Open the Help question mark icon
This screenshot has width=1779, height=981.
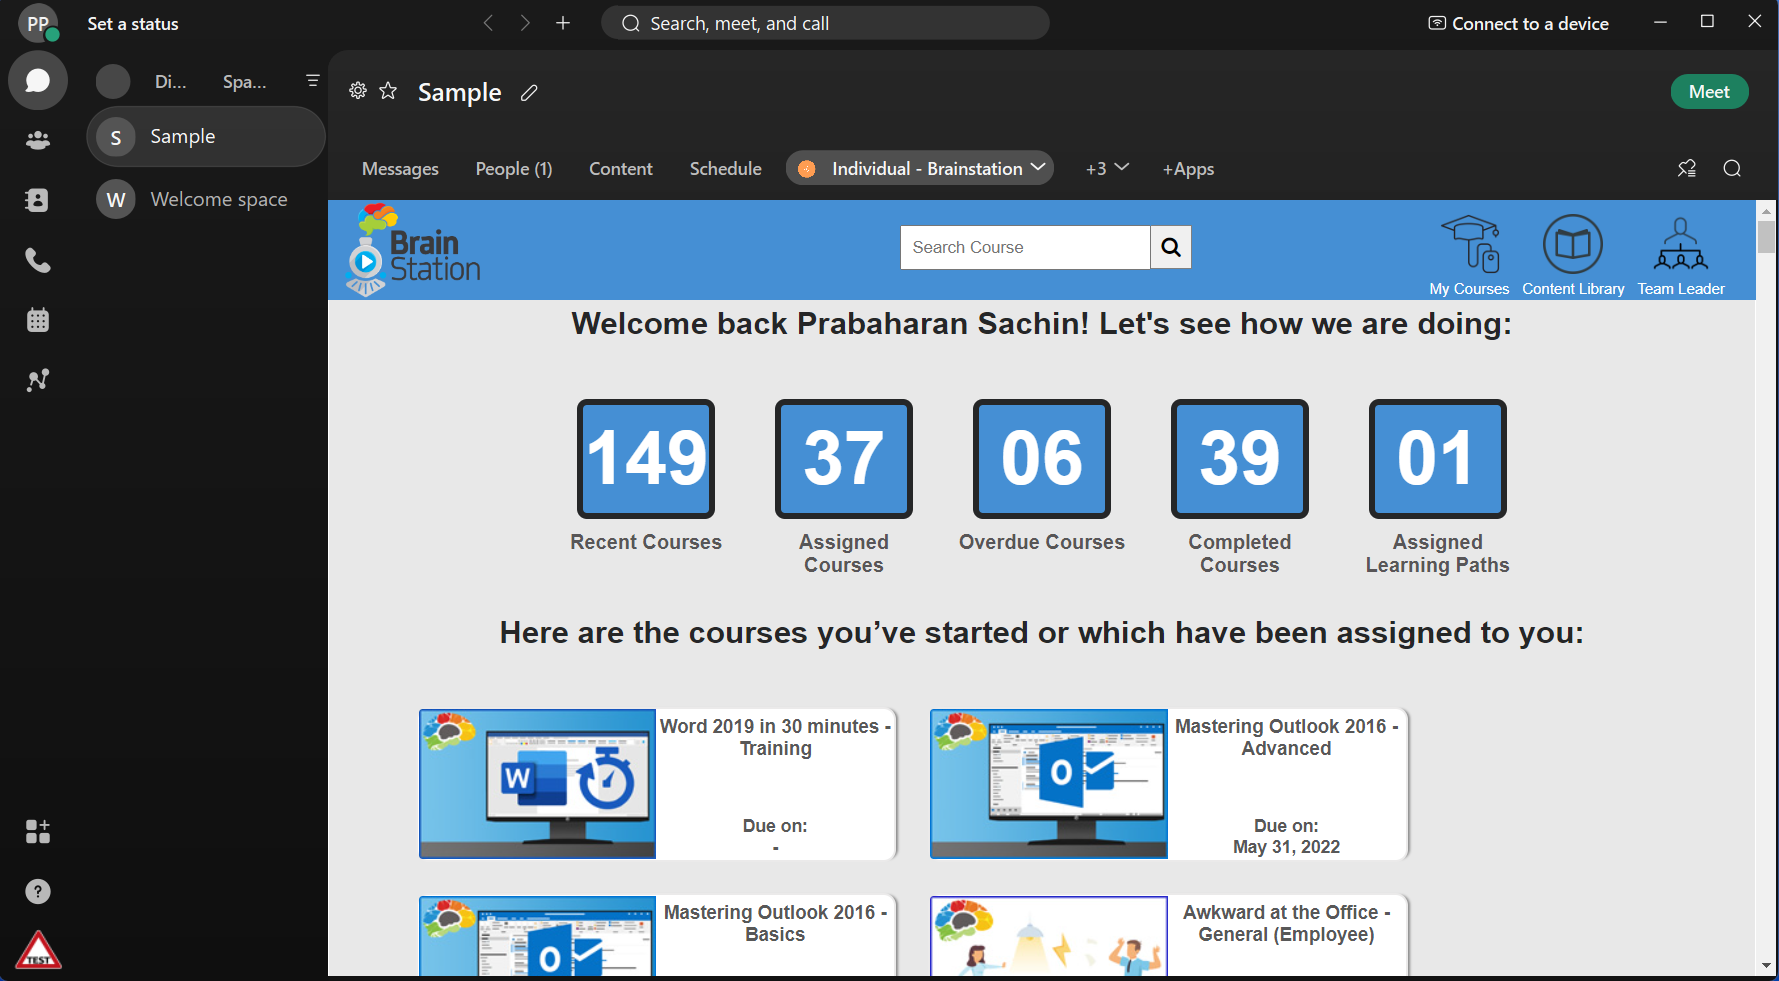38,892
